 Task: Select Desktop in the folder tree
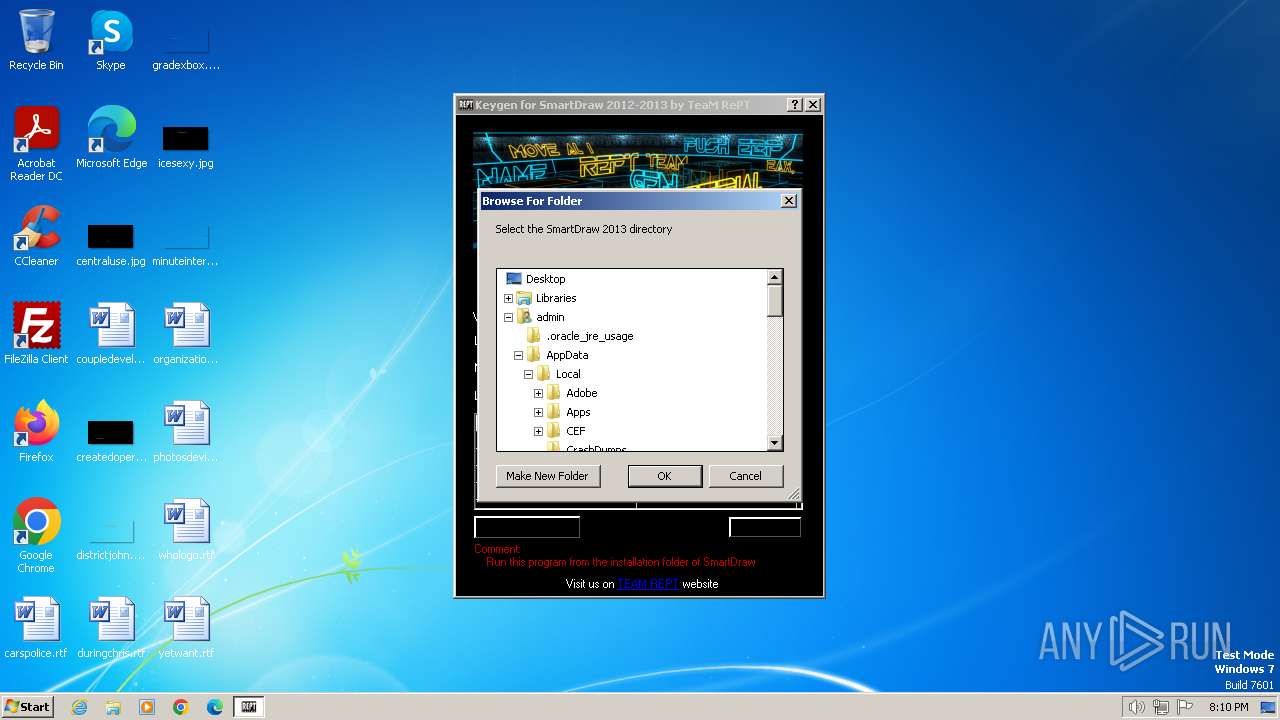[x=545, y=279]
